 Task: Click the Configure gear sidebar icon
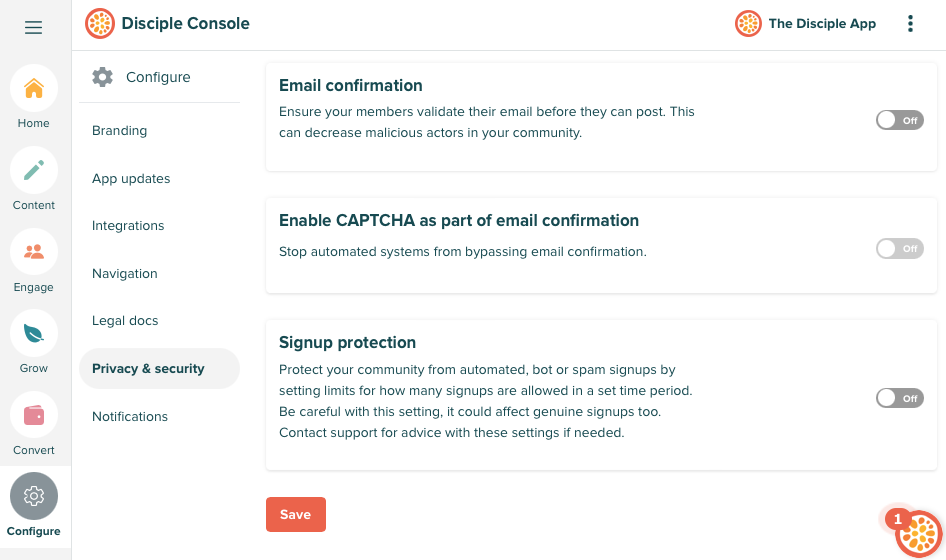(x=34, y=496)
